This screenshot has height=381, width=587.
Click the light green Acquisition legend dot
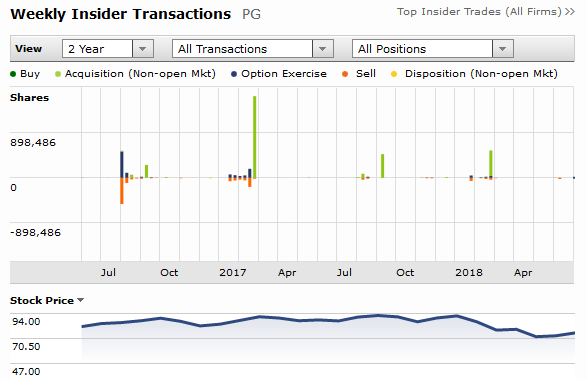(x=58, y=74)
